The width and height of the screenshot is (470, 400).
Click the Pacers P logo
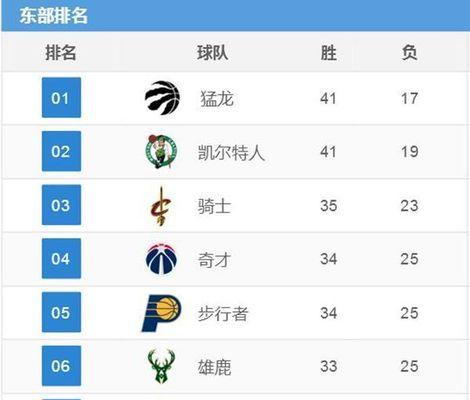coord(161,313)
